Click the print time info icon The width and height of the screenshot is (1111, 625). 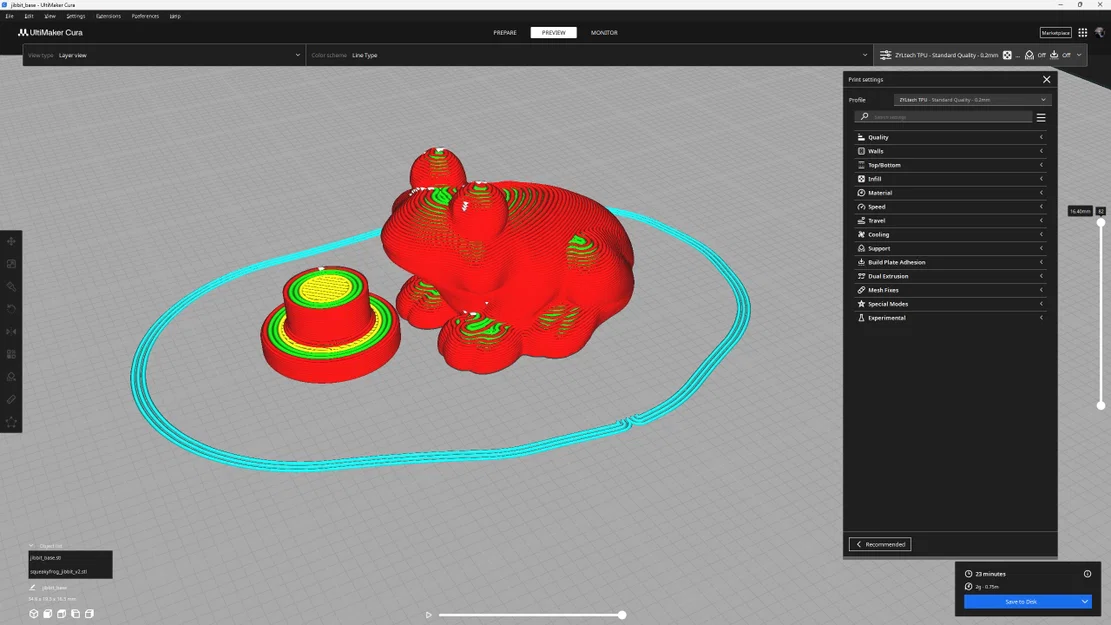pyautogui.click(x=1087, y=574)
